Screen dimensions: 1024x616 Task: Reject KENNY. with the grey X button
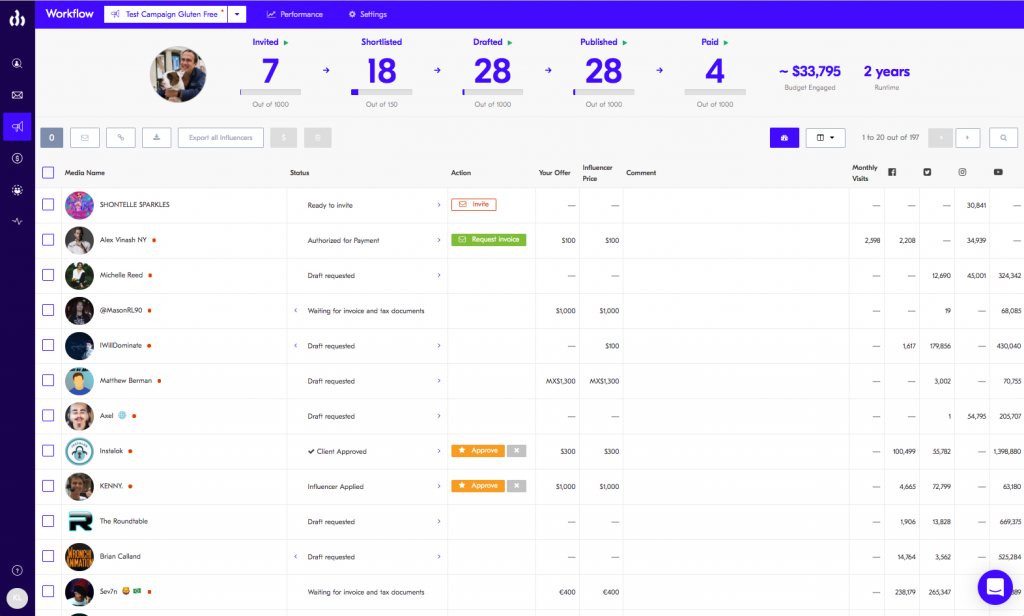click(x=517, y=486)
